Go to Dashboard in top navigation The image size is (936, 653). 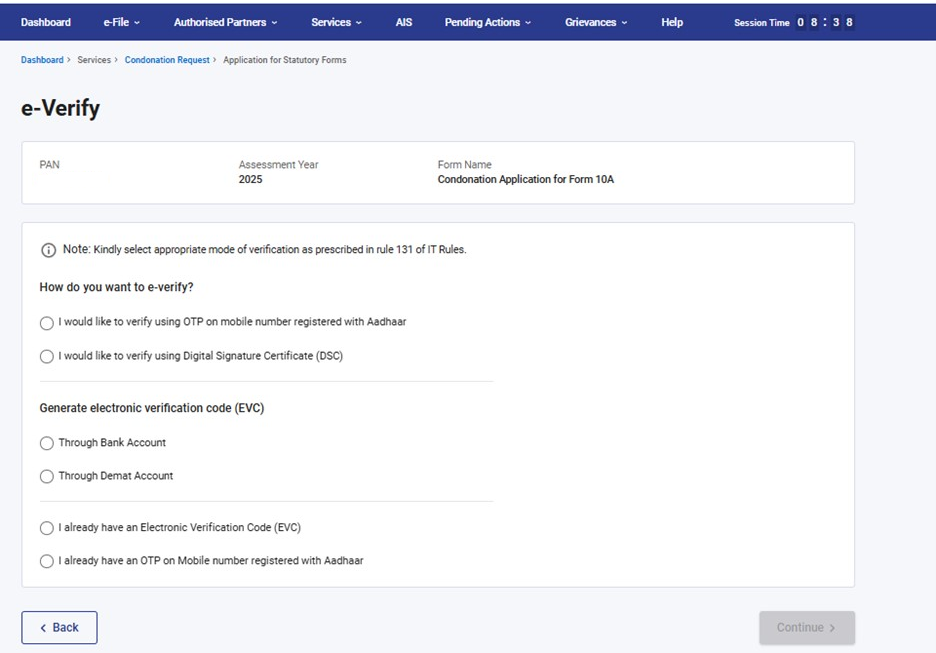(46, 22)
